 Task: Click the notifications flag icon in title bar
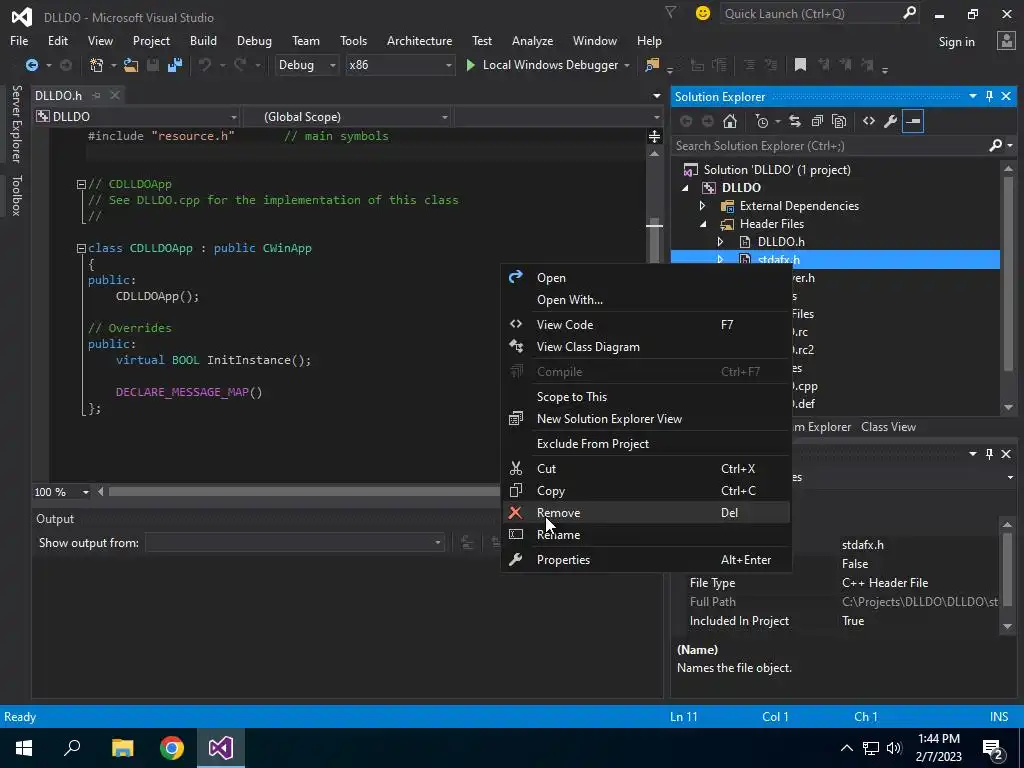pyautogui.click(x=670, y=12)
